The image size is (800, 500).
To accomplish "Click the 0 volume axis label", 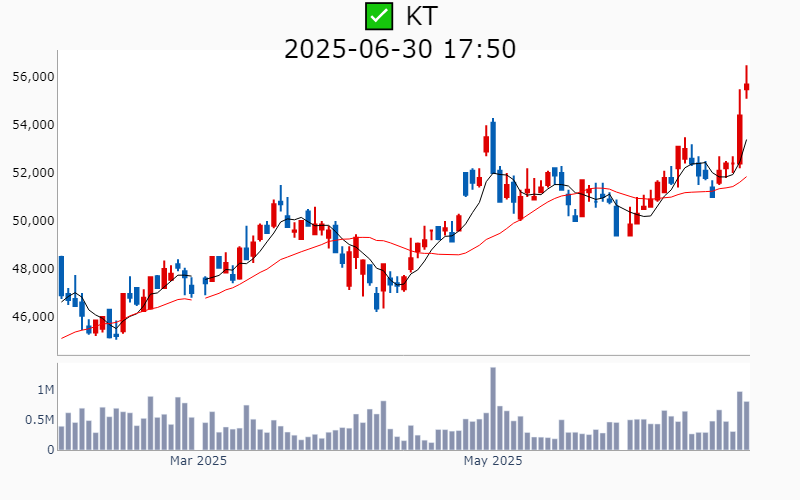I will click(51, 450).
